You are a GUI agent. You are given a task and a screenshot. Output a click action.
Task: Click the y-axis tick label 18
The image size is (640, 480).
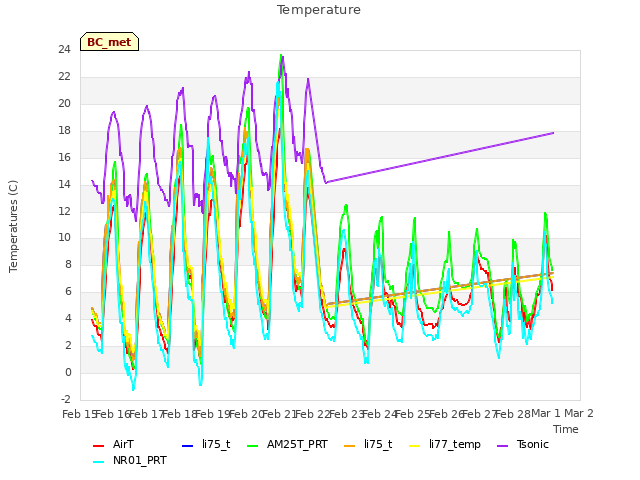coord(64,130)
